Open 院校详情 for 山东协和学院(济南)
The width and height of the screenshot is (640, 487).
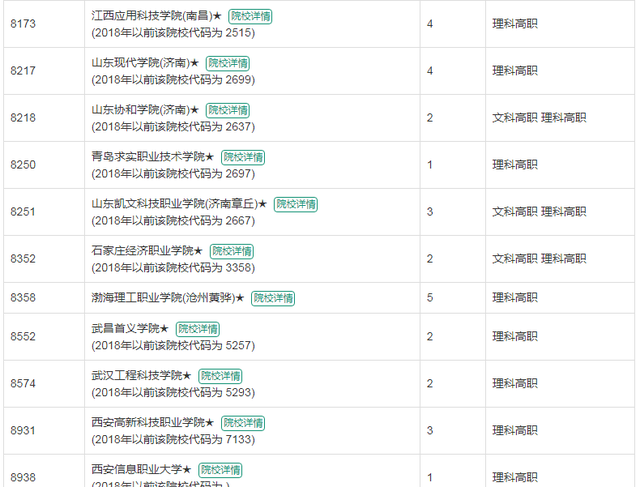click(227, 110)
